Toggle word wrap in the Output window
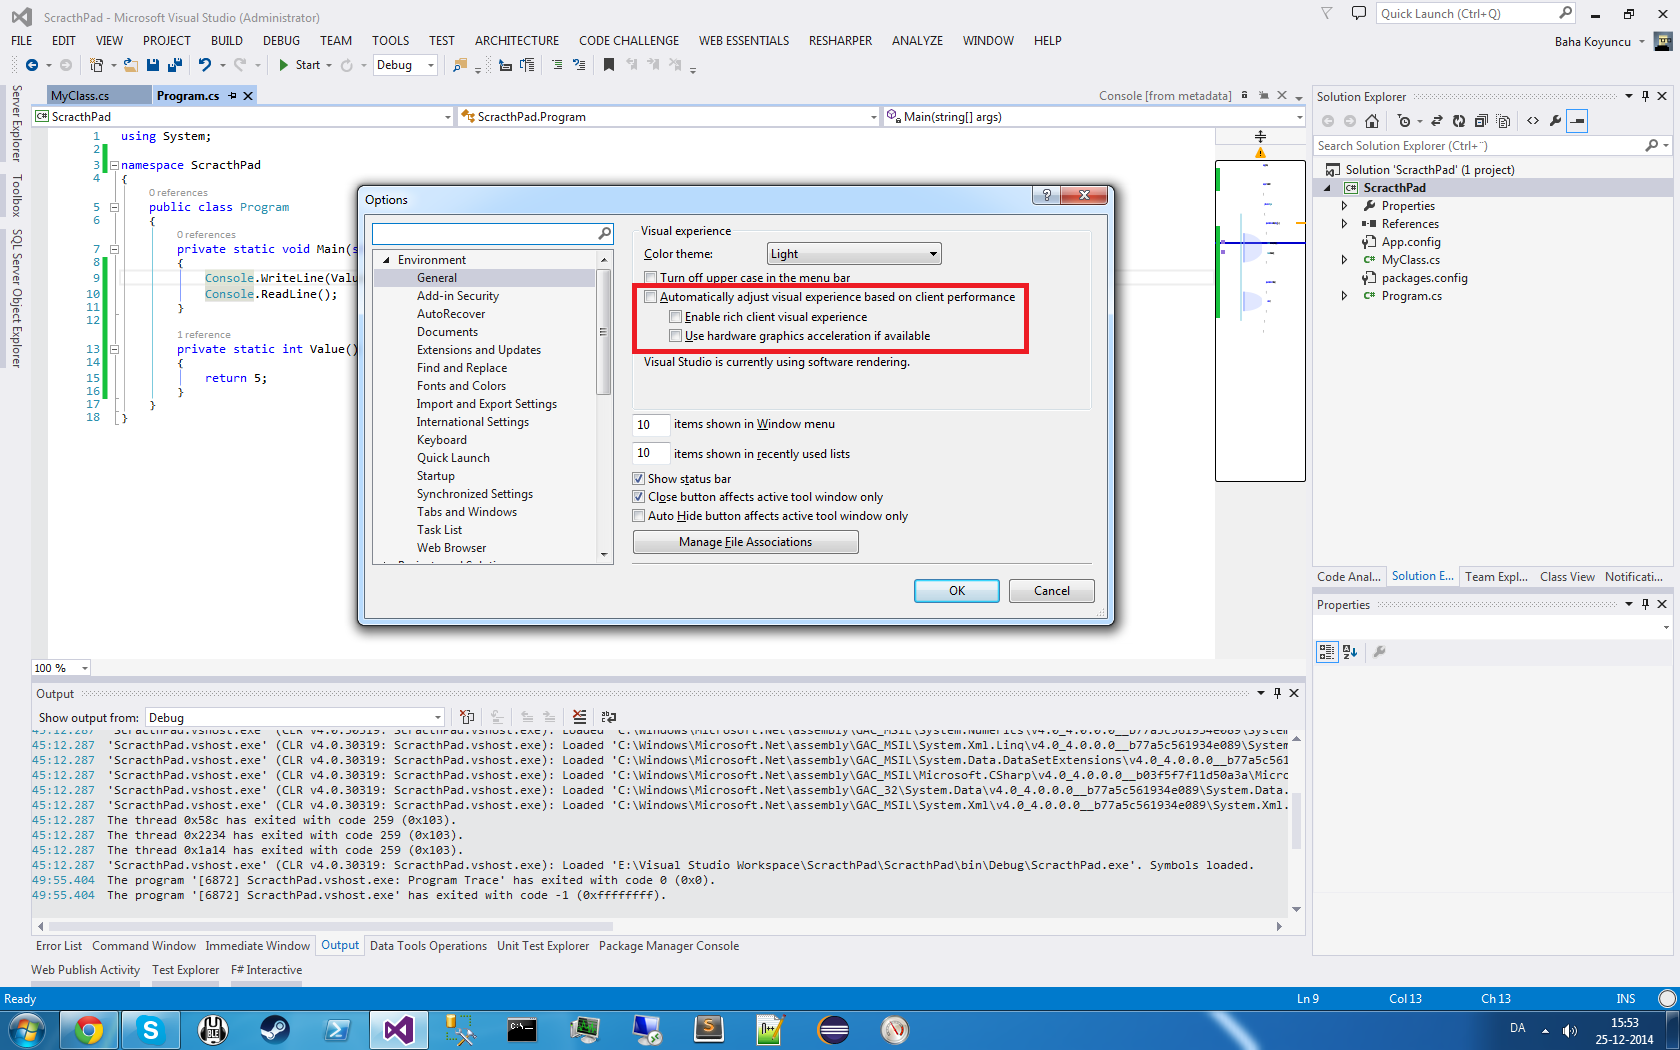The width and height of the screenshot is (1680, 1050). pyautogui.click(x=608, y=717)
